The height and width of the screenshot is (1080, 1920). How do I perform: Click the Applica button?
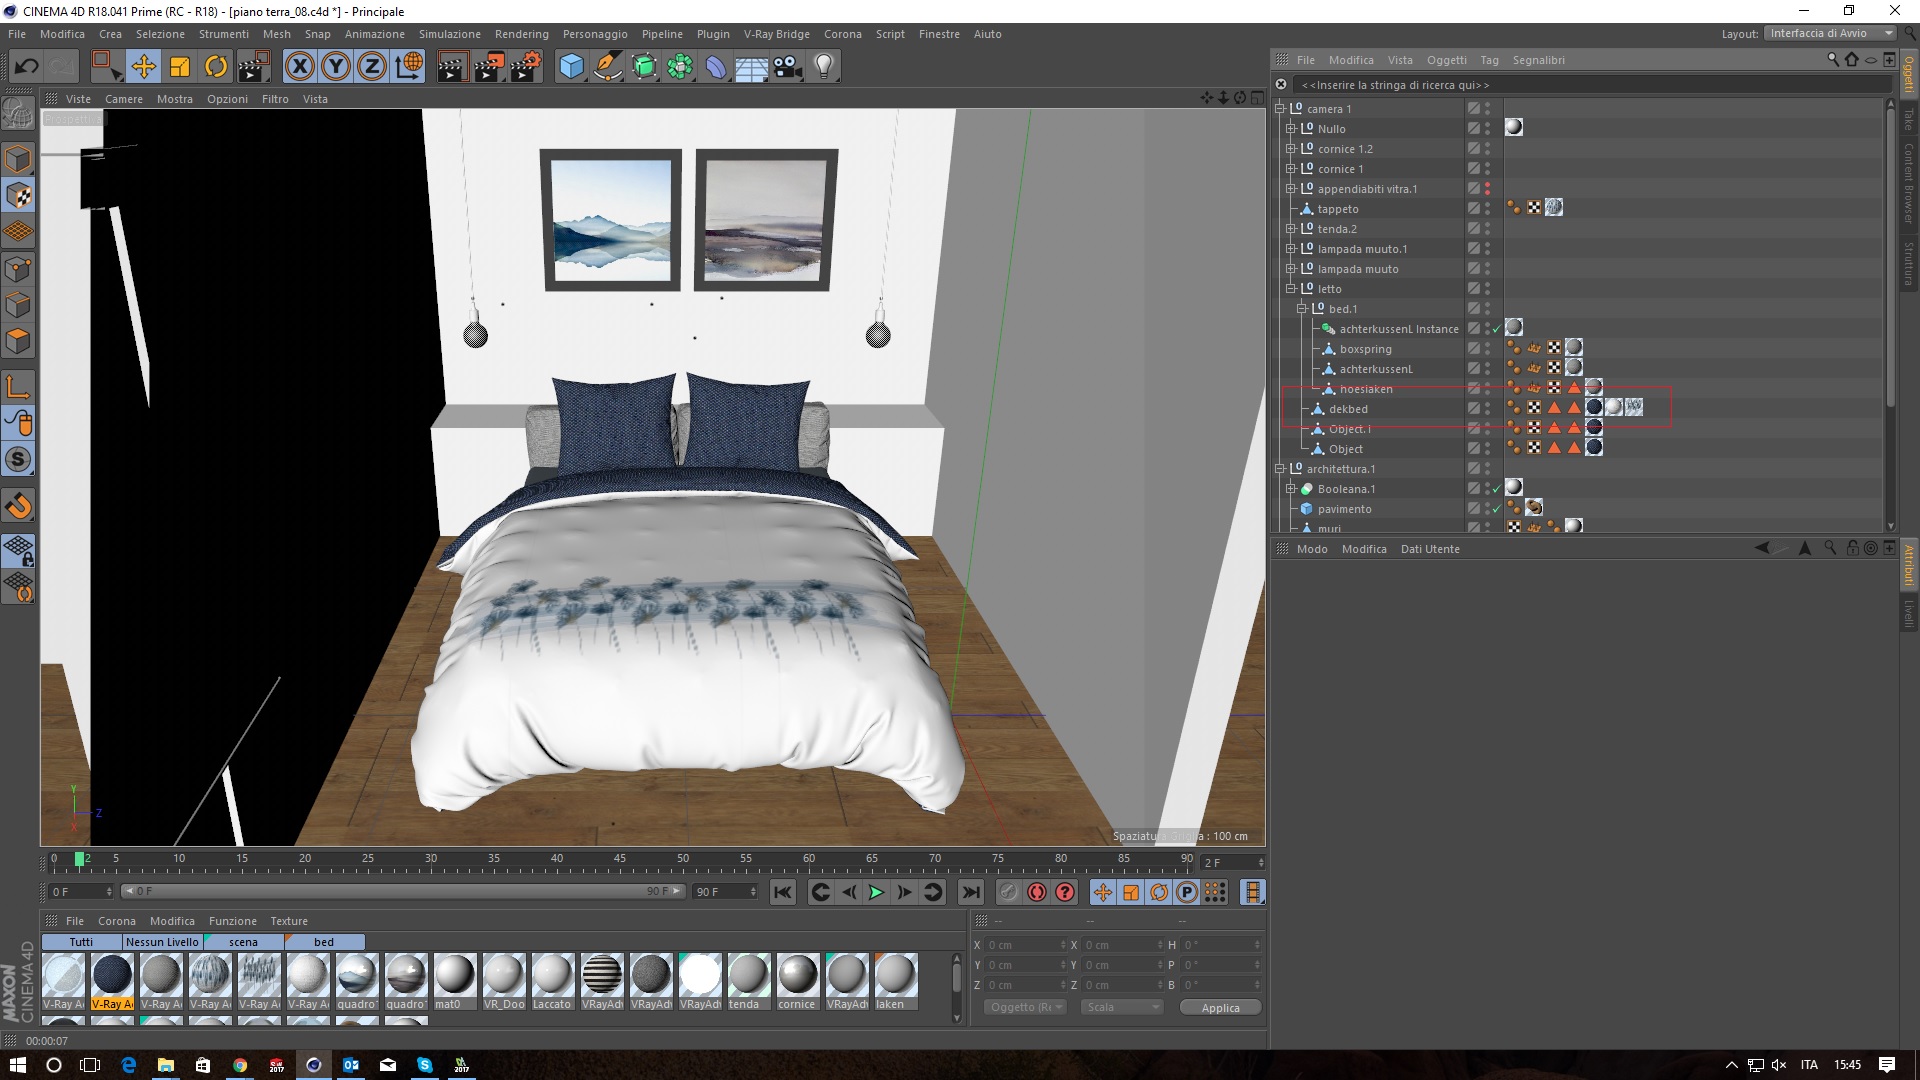tap(1220, 1007)
